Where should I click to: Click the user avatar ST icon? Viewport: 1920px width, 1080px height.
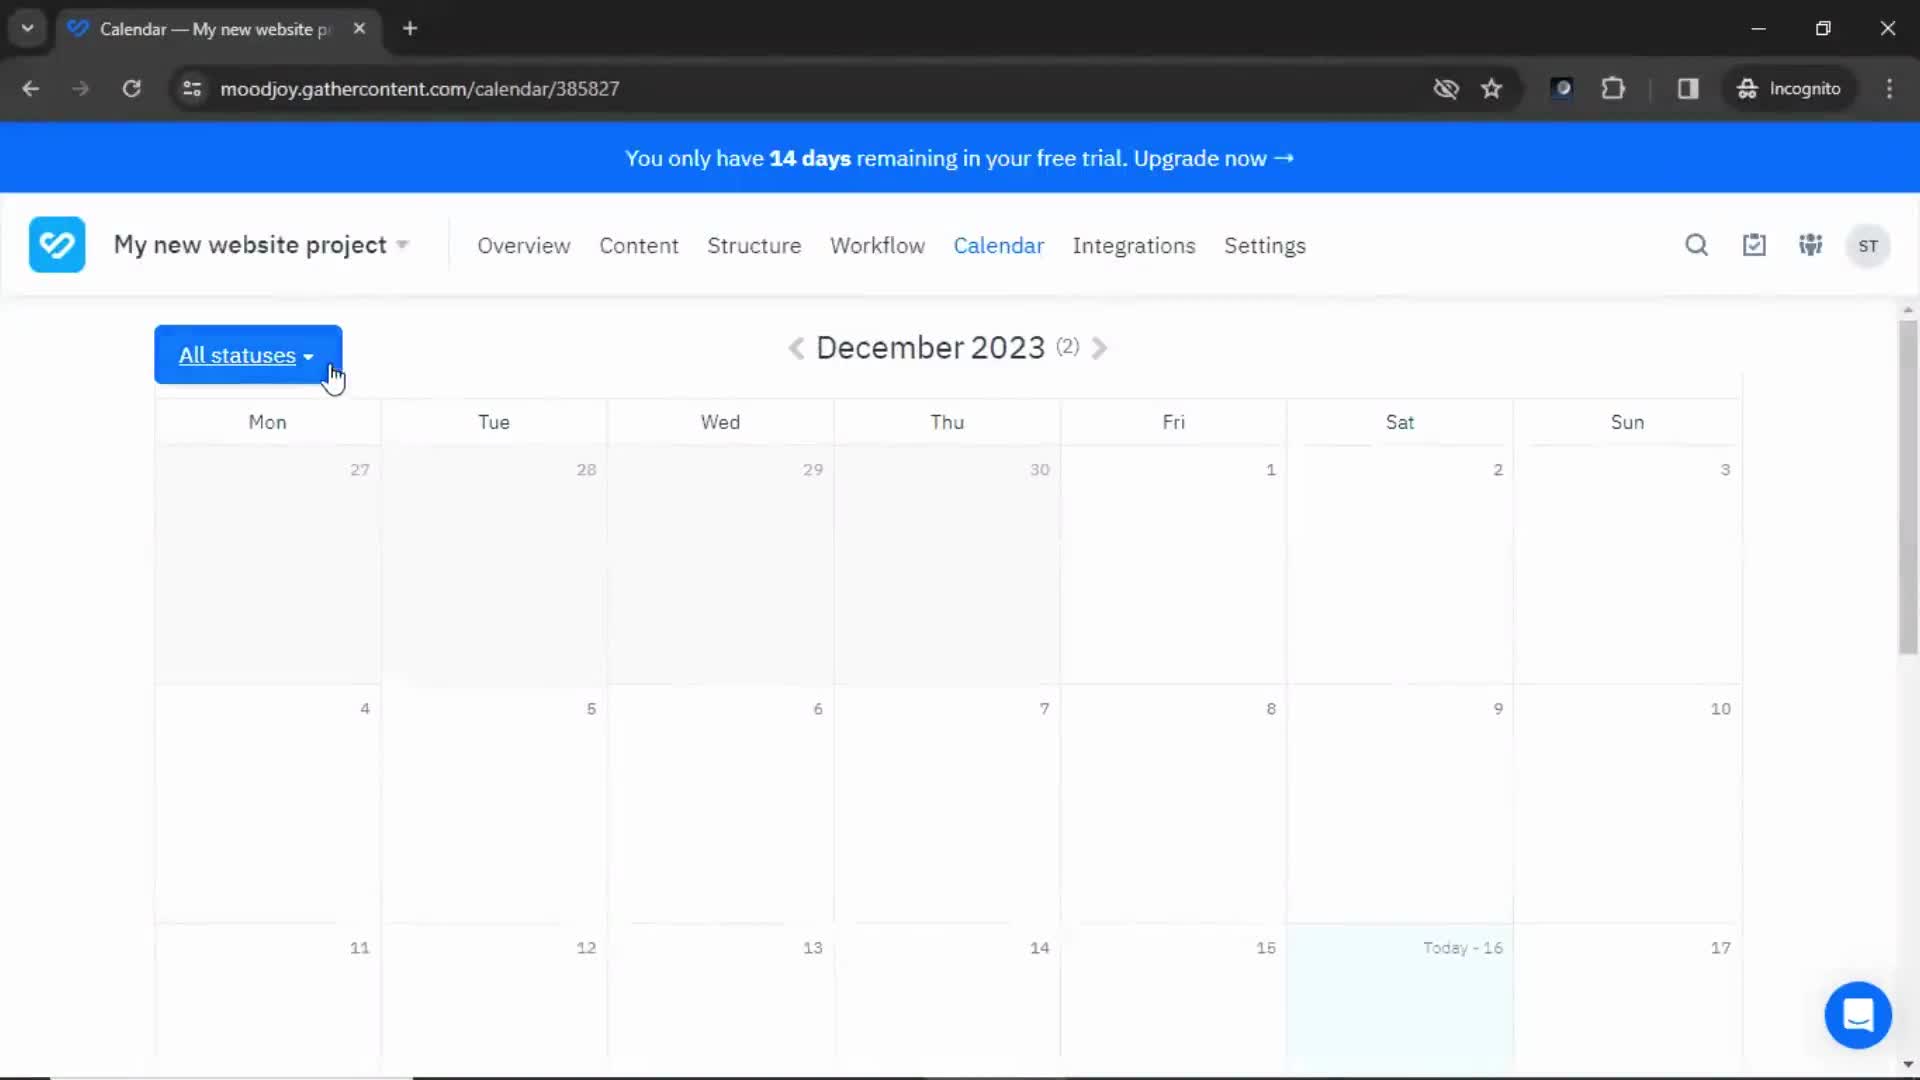1869,245
